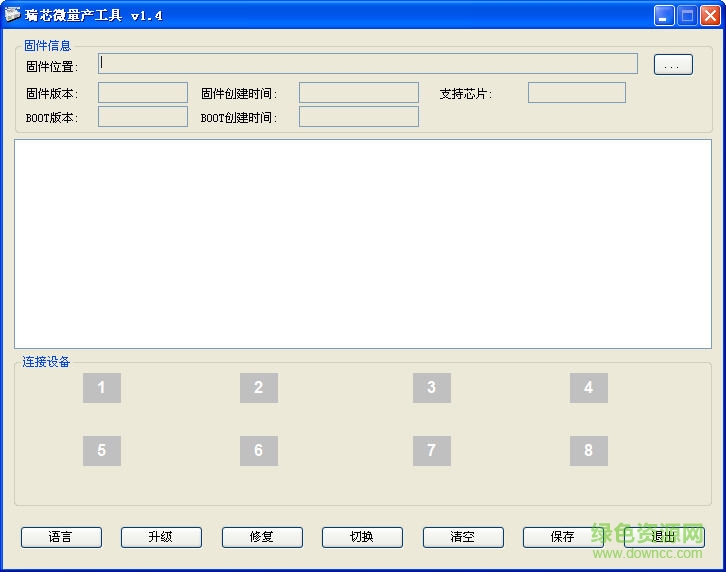Select device slot 4 indicator

coord(589,388)
